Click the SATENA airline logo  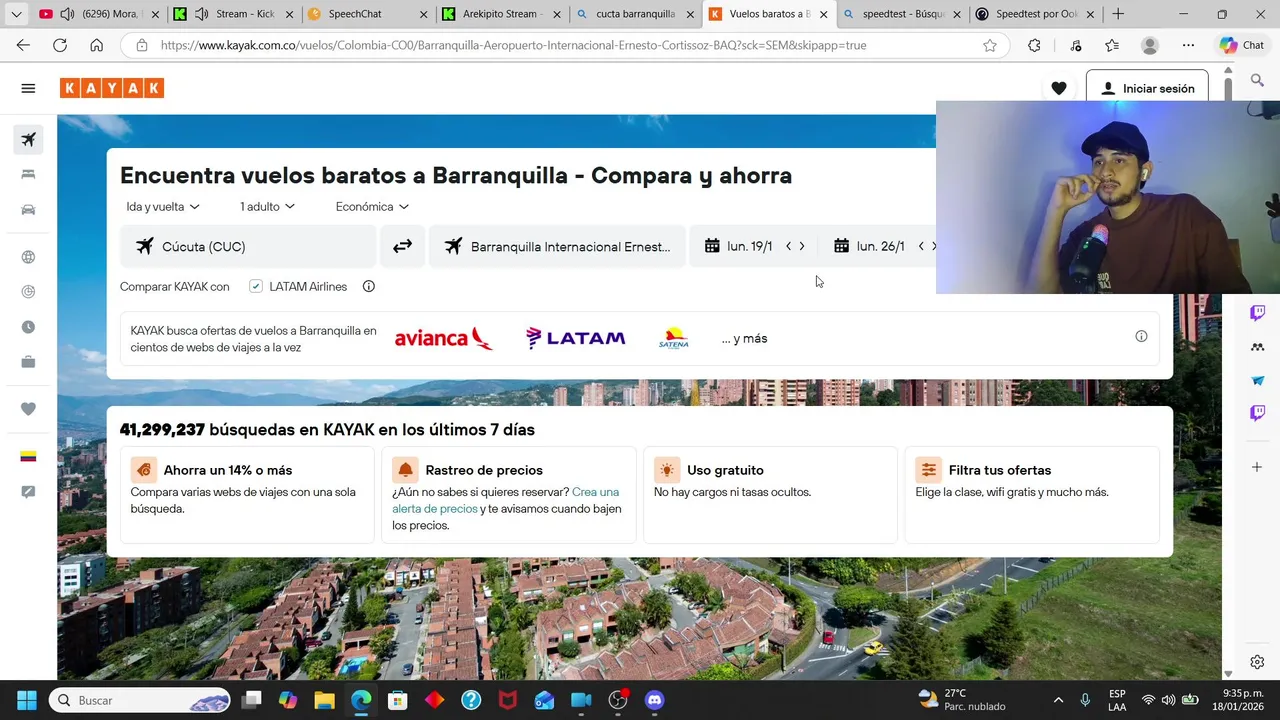[673, 338]
